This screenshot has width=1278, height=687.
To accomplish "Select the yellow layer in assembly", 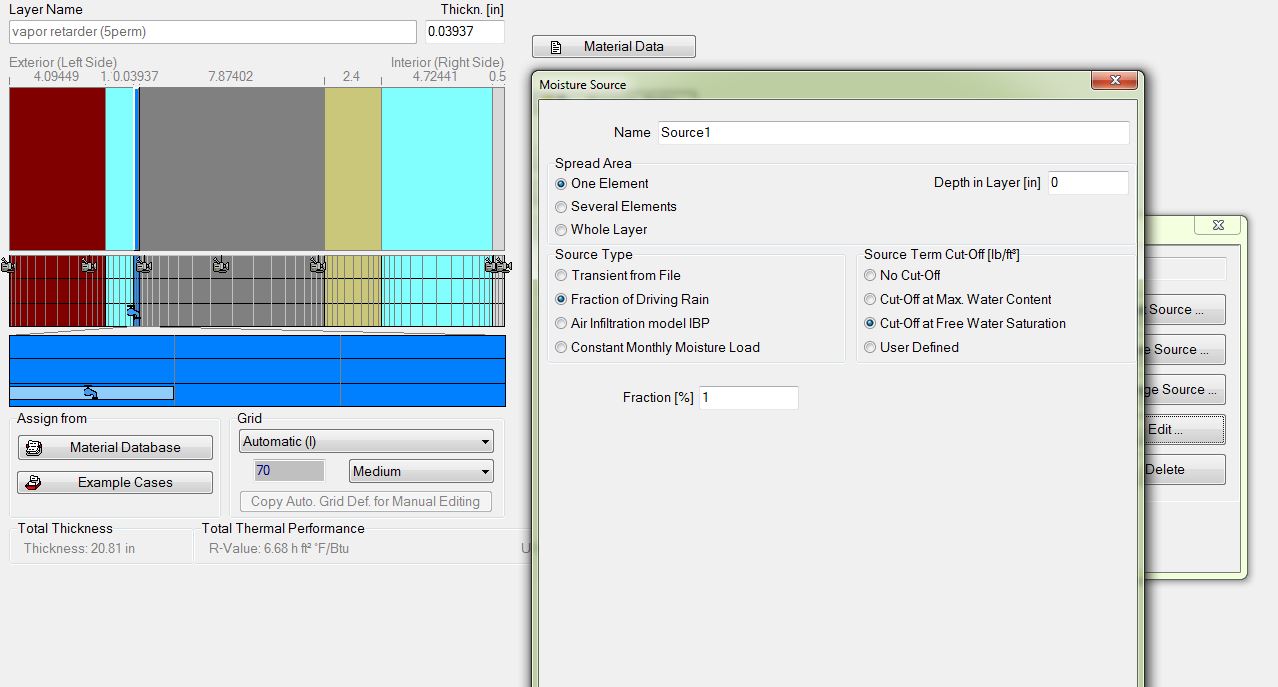I will tap(352, 168).
